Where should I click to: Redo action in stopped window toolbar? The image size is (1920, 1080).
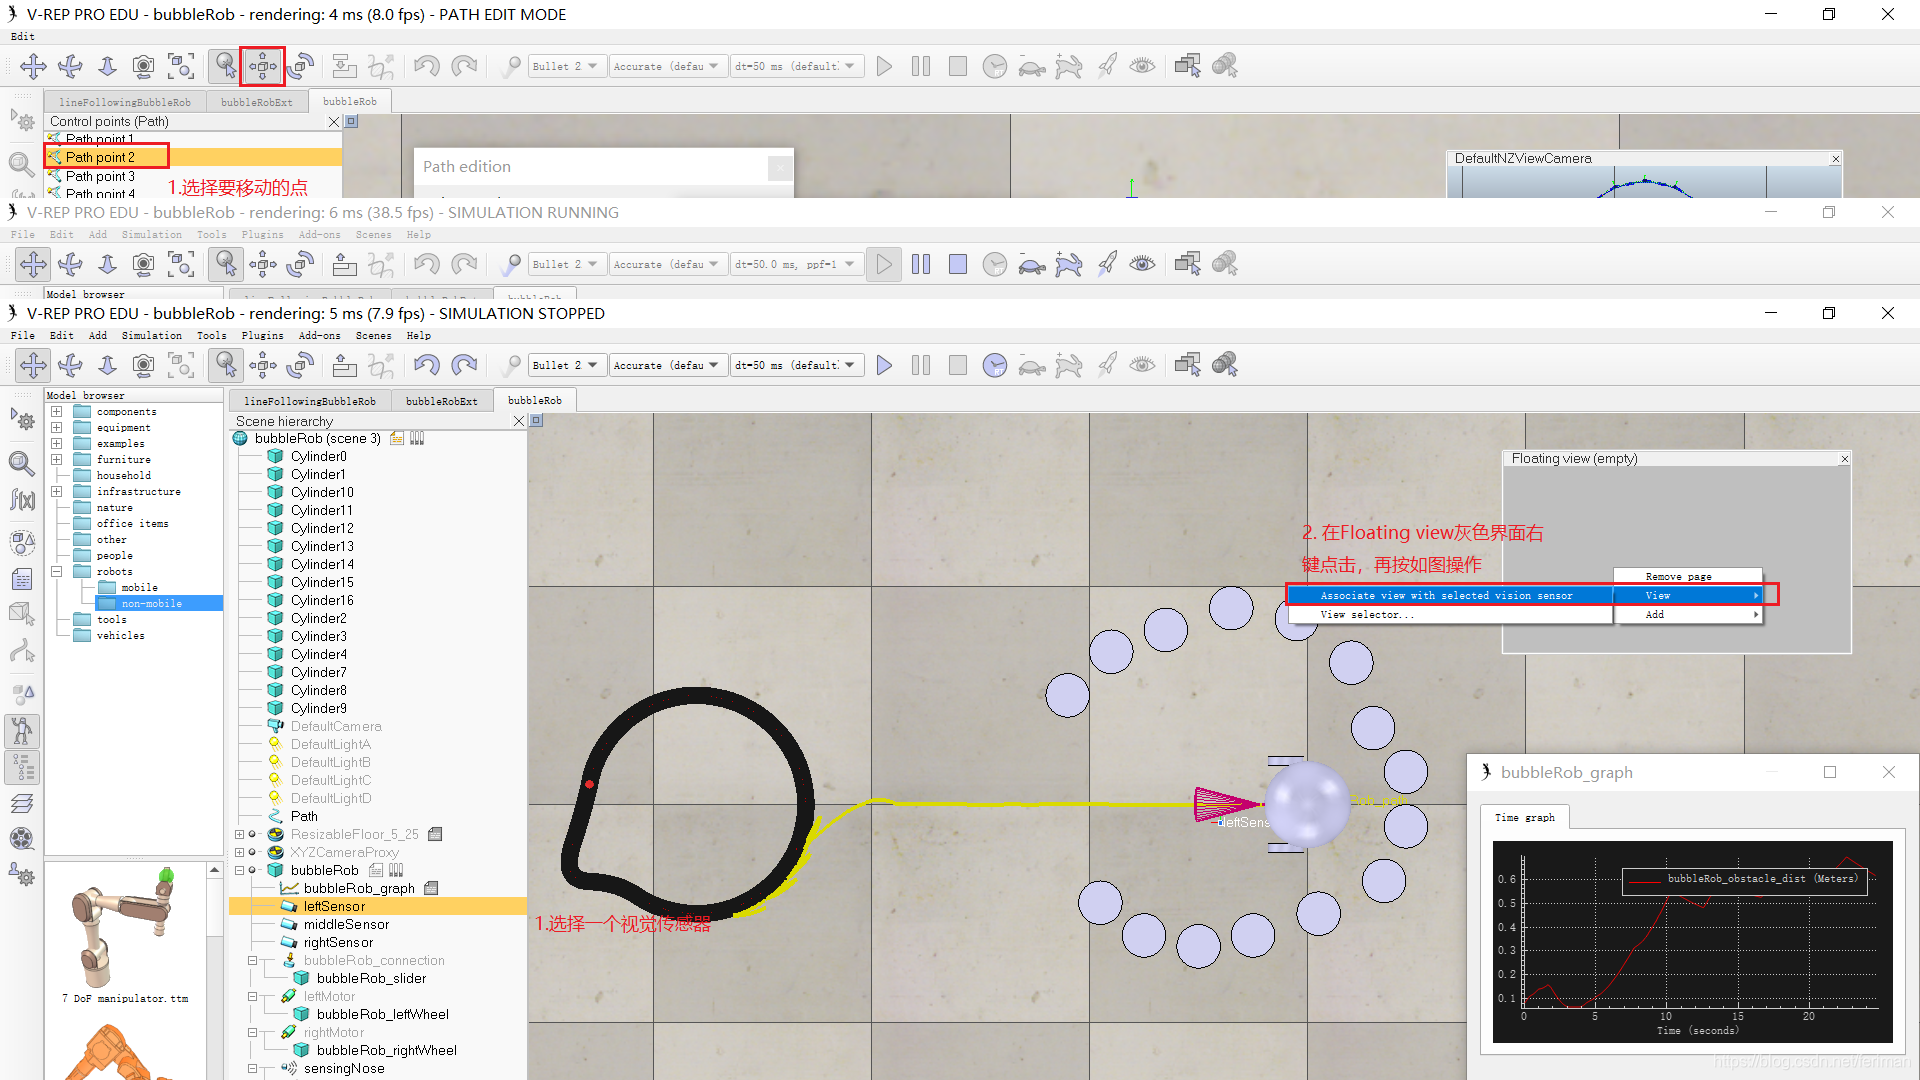pos(464,365)
